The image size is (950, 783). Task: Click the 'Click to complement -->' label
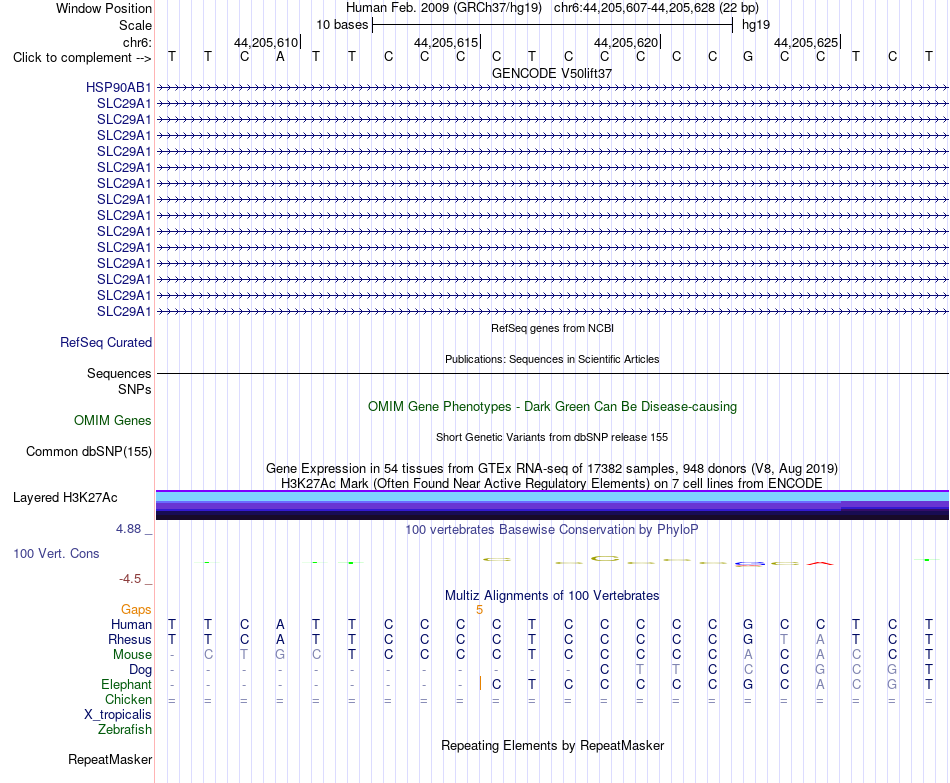pos(82,58)
